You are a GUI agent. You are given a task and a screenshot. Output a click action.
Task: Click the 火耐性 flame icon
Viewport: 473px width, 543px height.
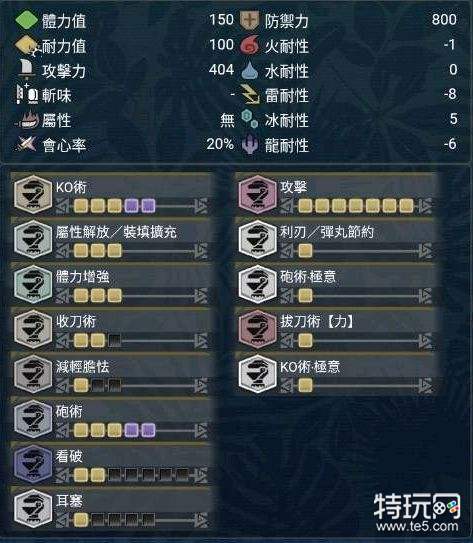click(x=250, y=45)
